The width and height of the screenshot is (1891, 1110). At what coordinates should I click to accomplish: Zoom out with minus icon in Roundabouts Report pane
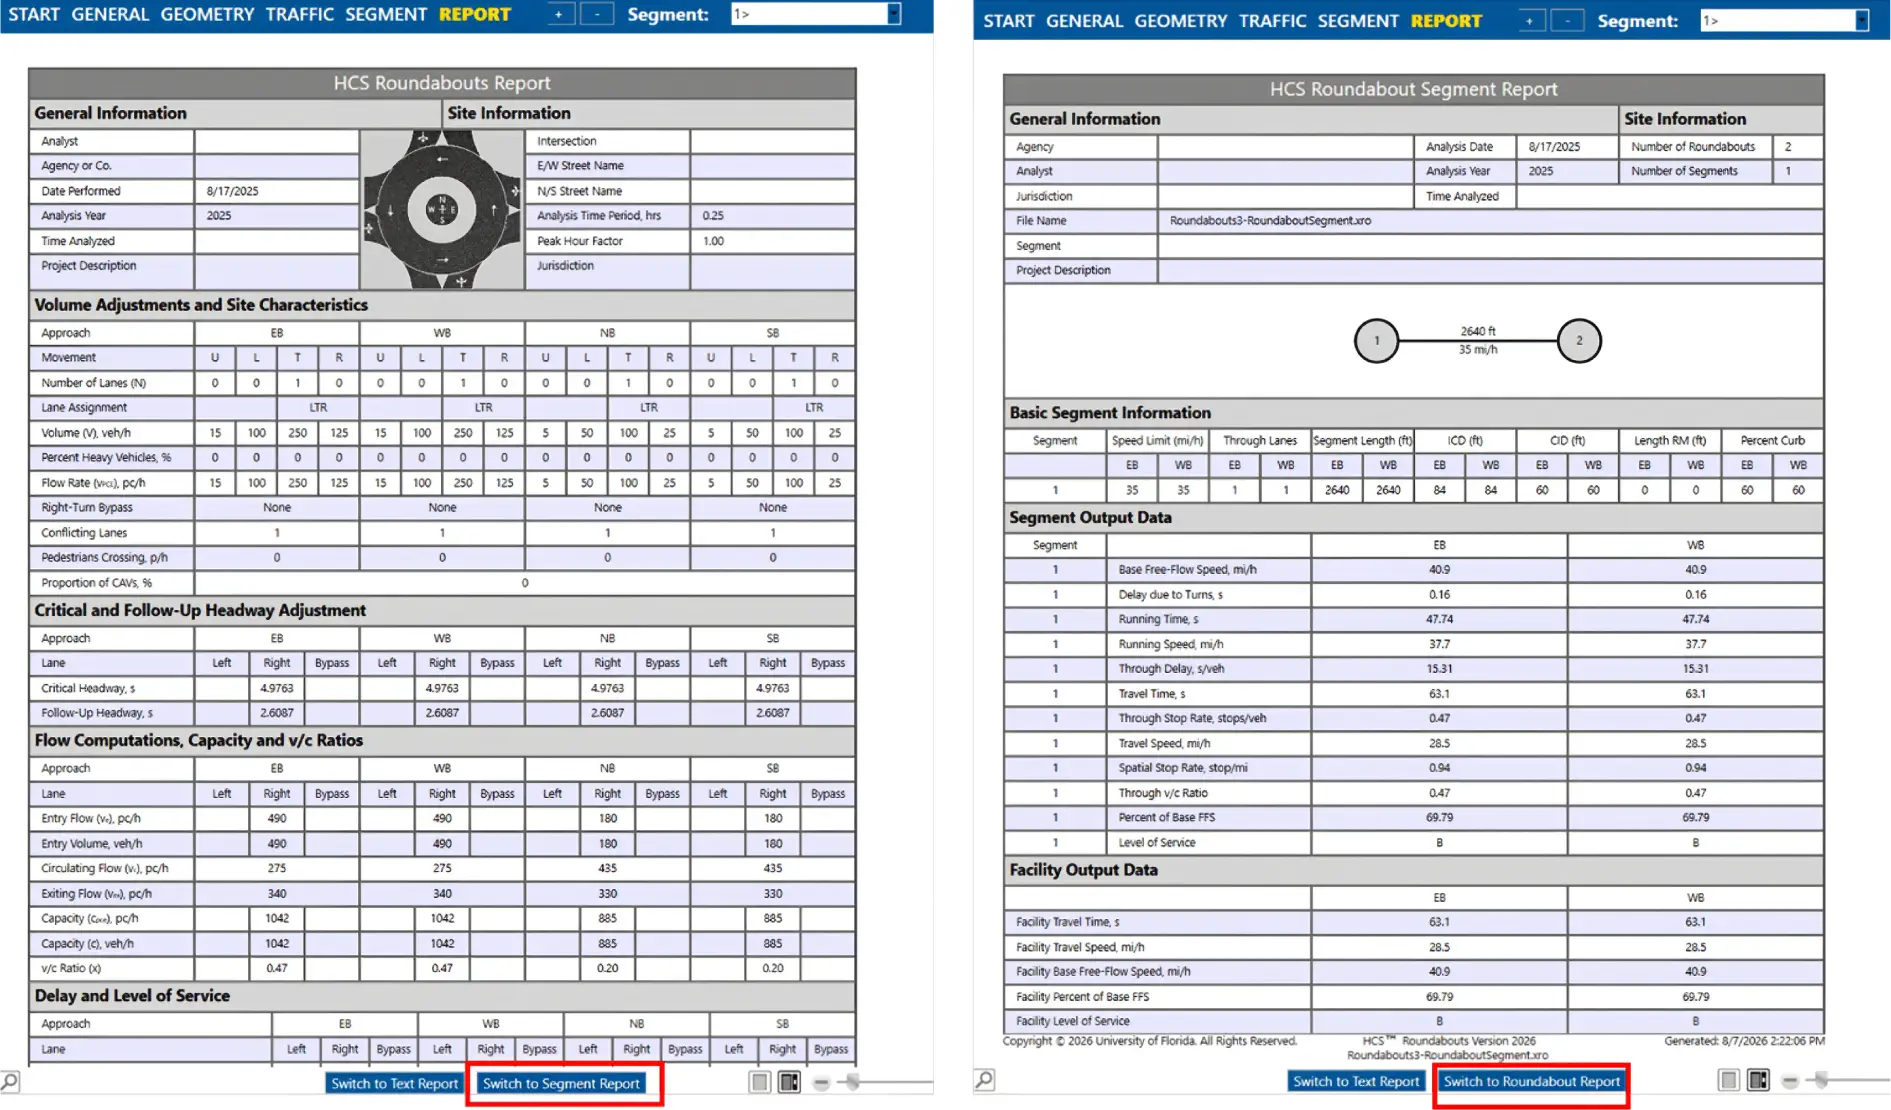(x=821, y=1083)
